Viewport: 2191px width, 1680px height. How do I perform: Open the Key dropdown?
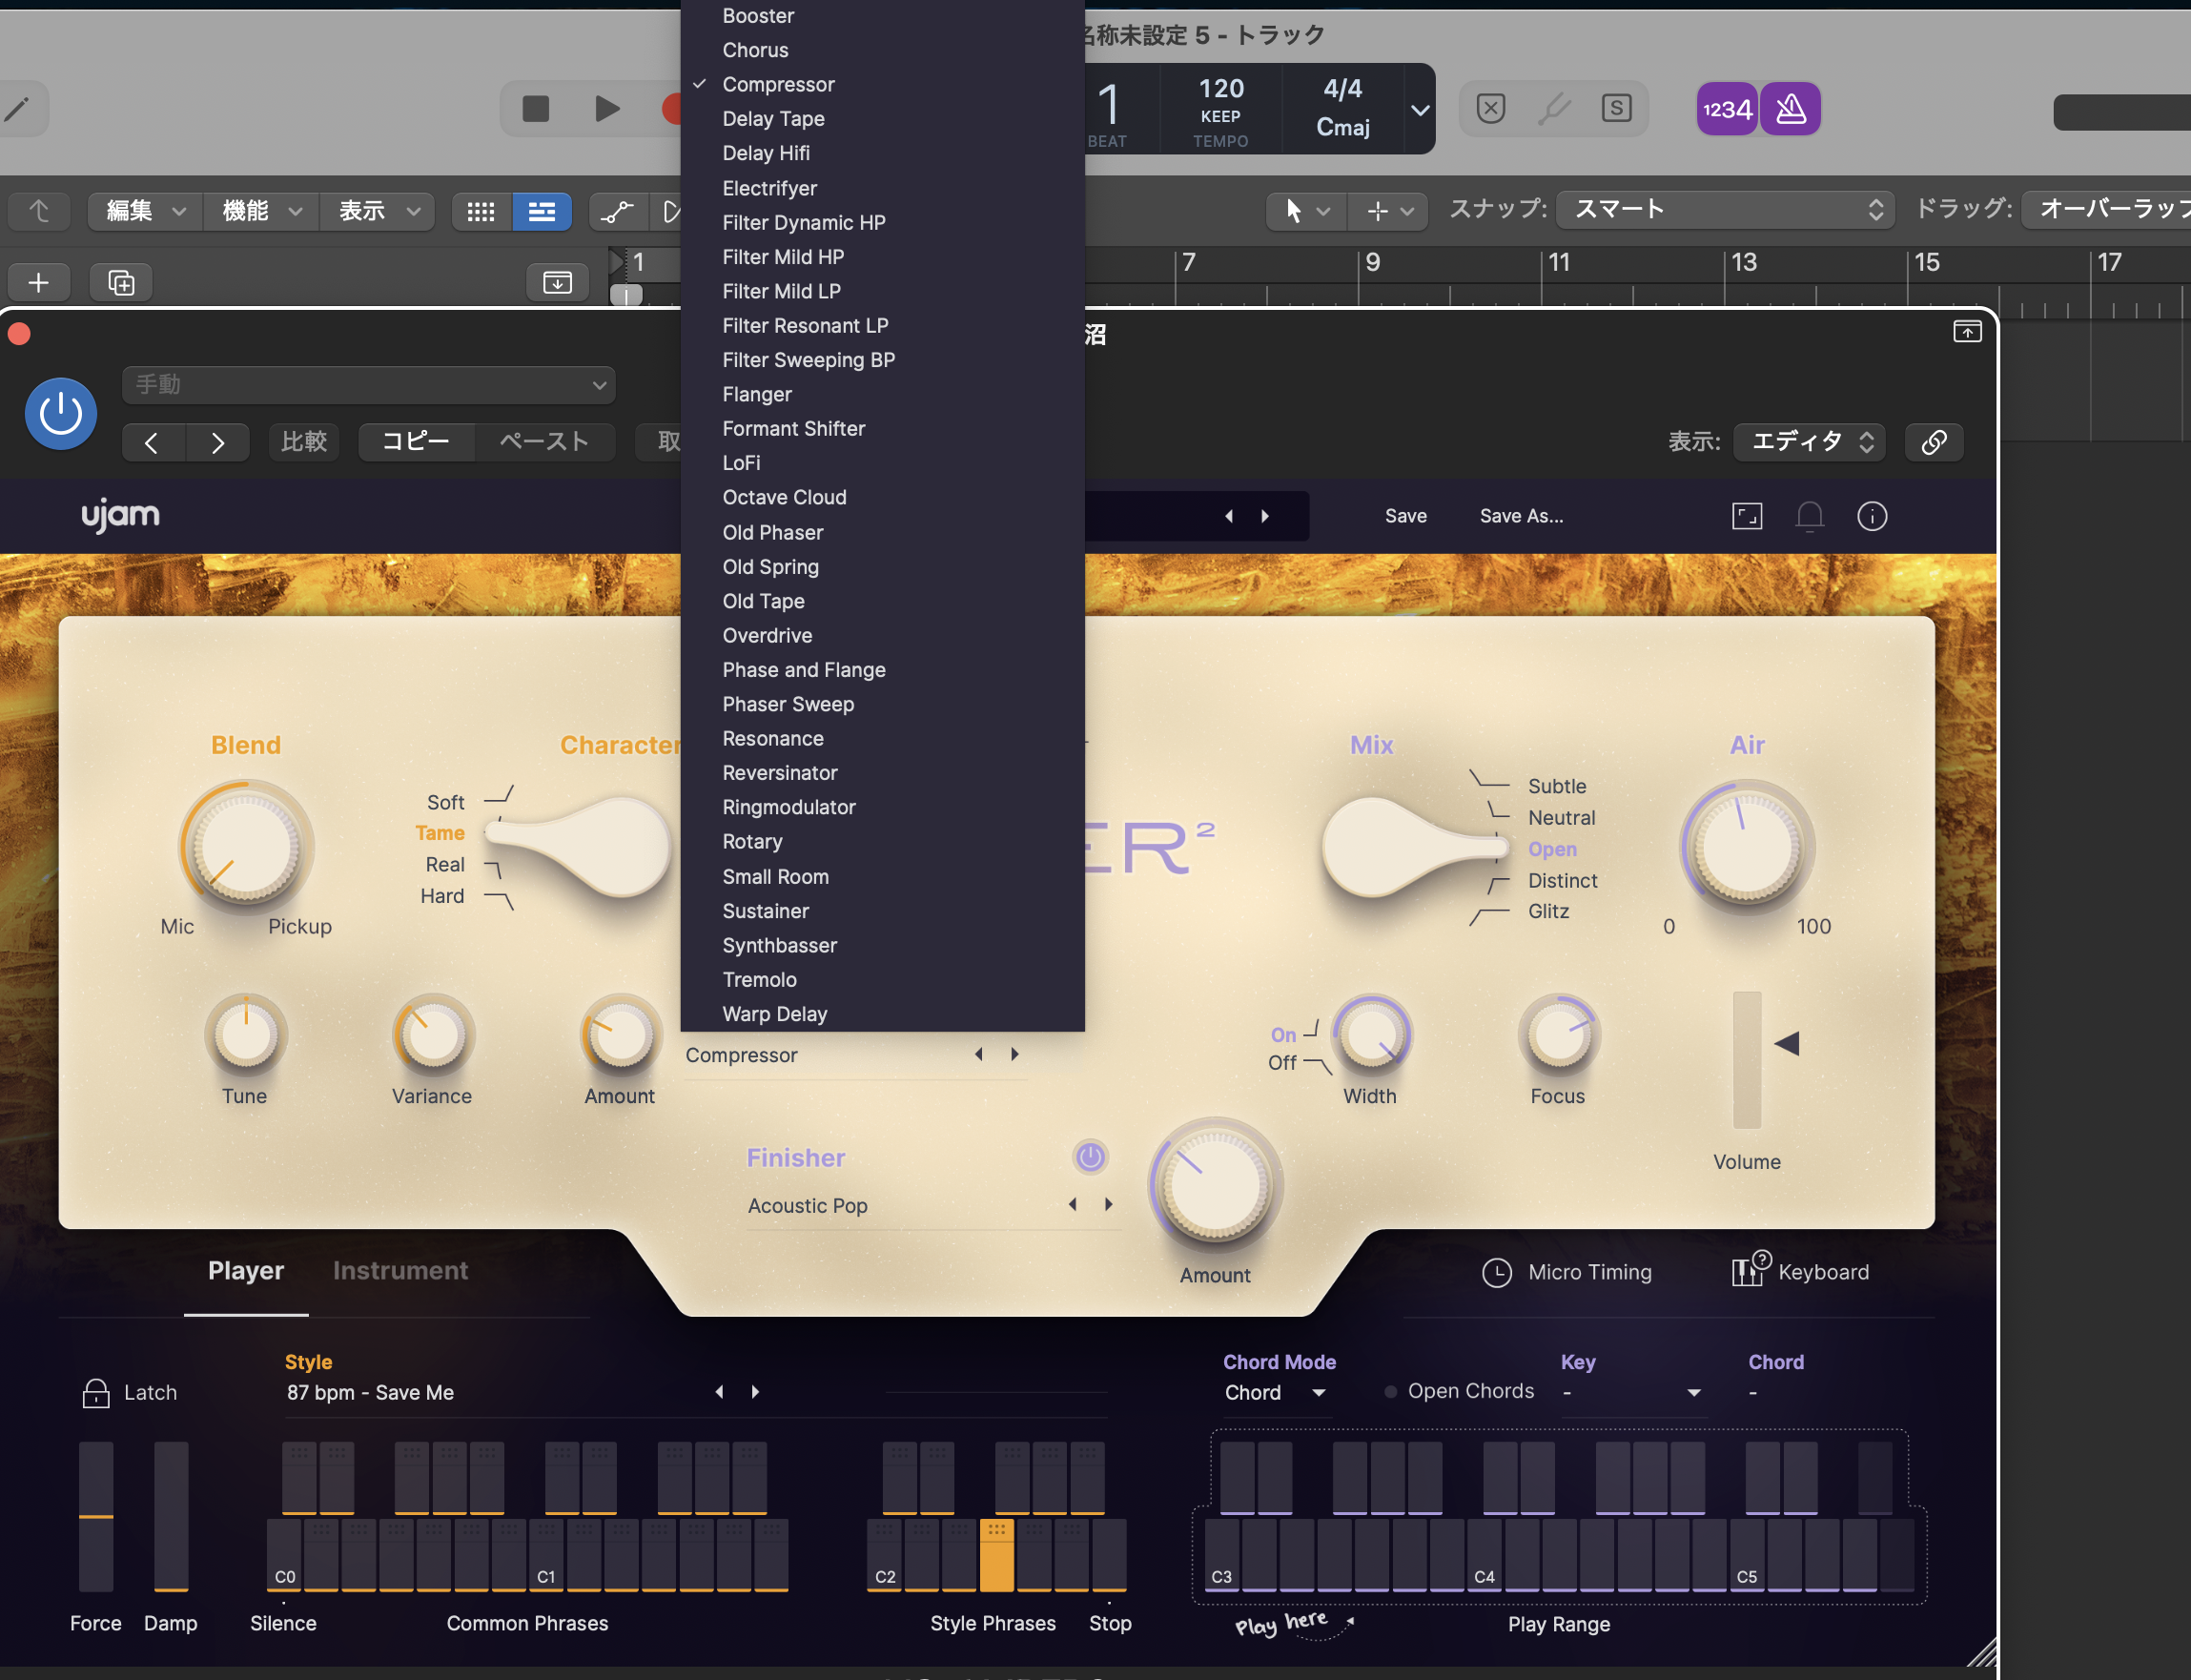point(1632,1393)
